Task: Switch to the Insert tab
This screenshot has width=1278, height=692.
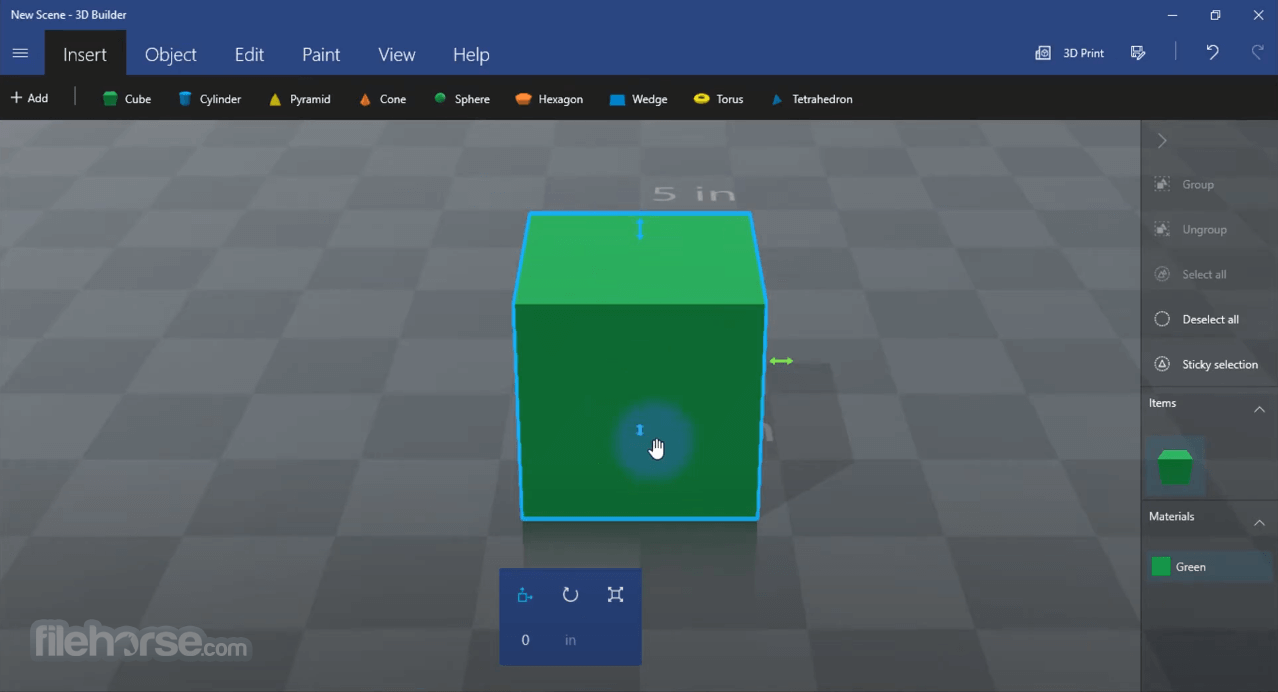Action: (85, 54)
